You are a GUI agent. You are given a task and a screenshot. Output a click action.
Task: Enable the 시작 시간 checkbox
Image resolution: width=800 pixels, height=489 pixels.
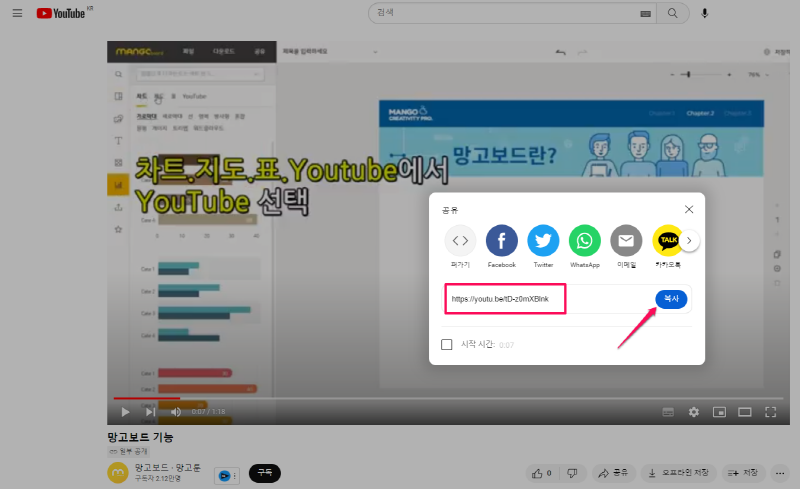tap(446, 345)
